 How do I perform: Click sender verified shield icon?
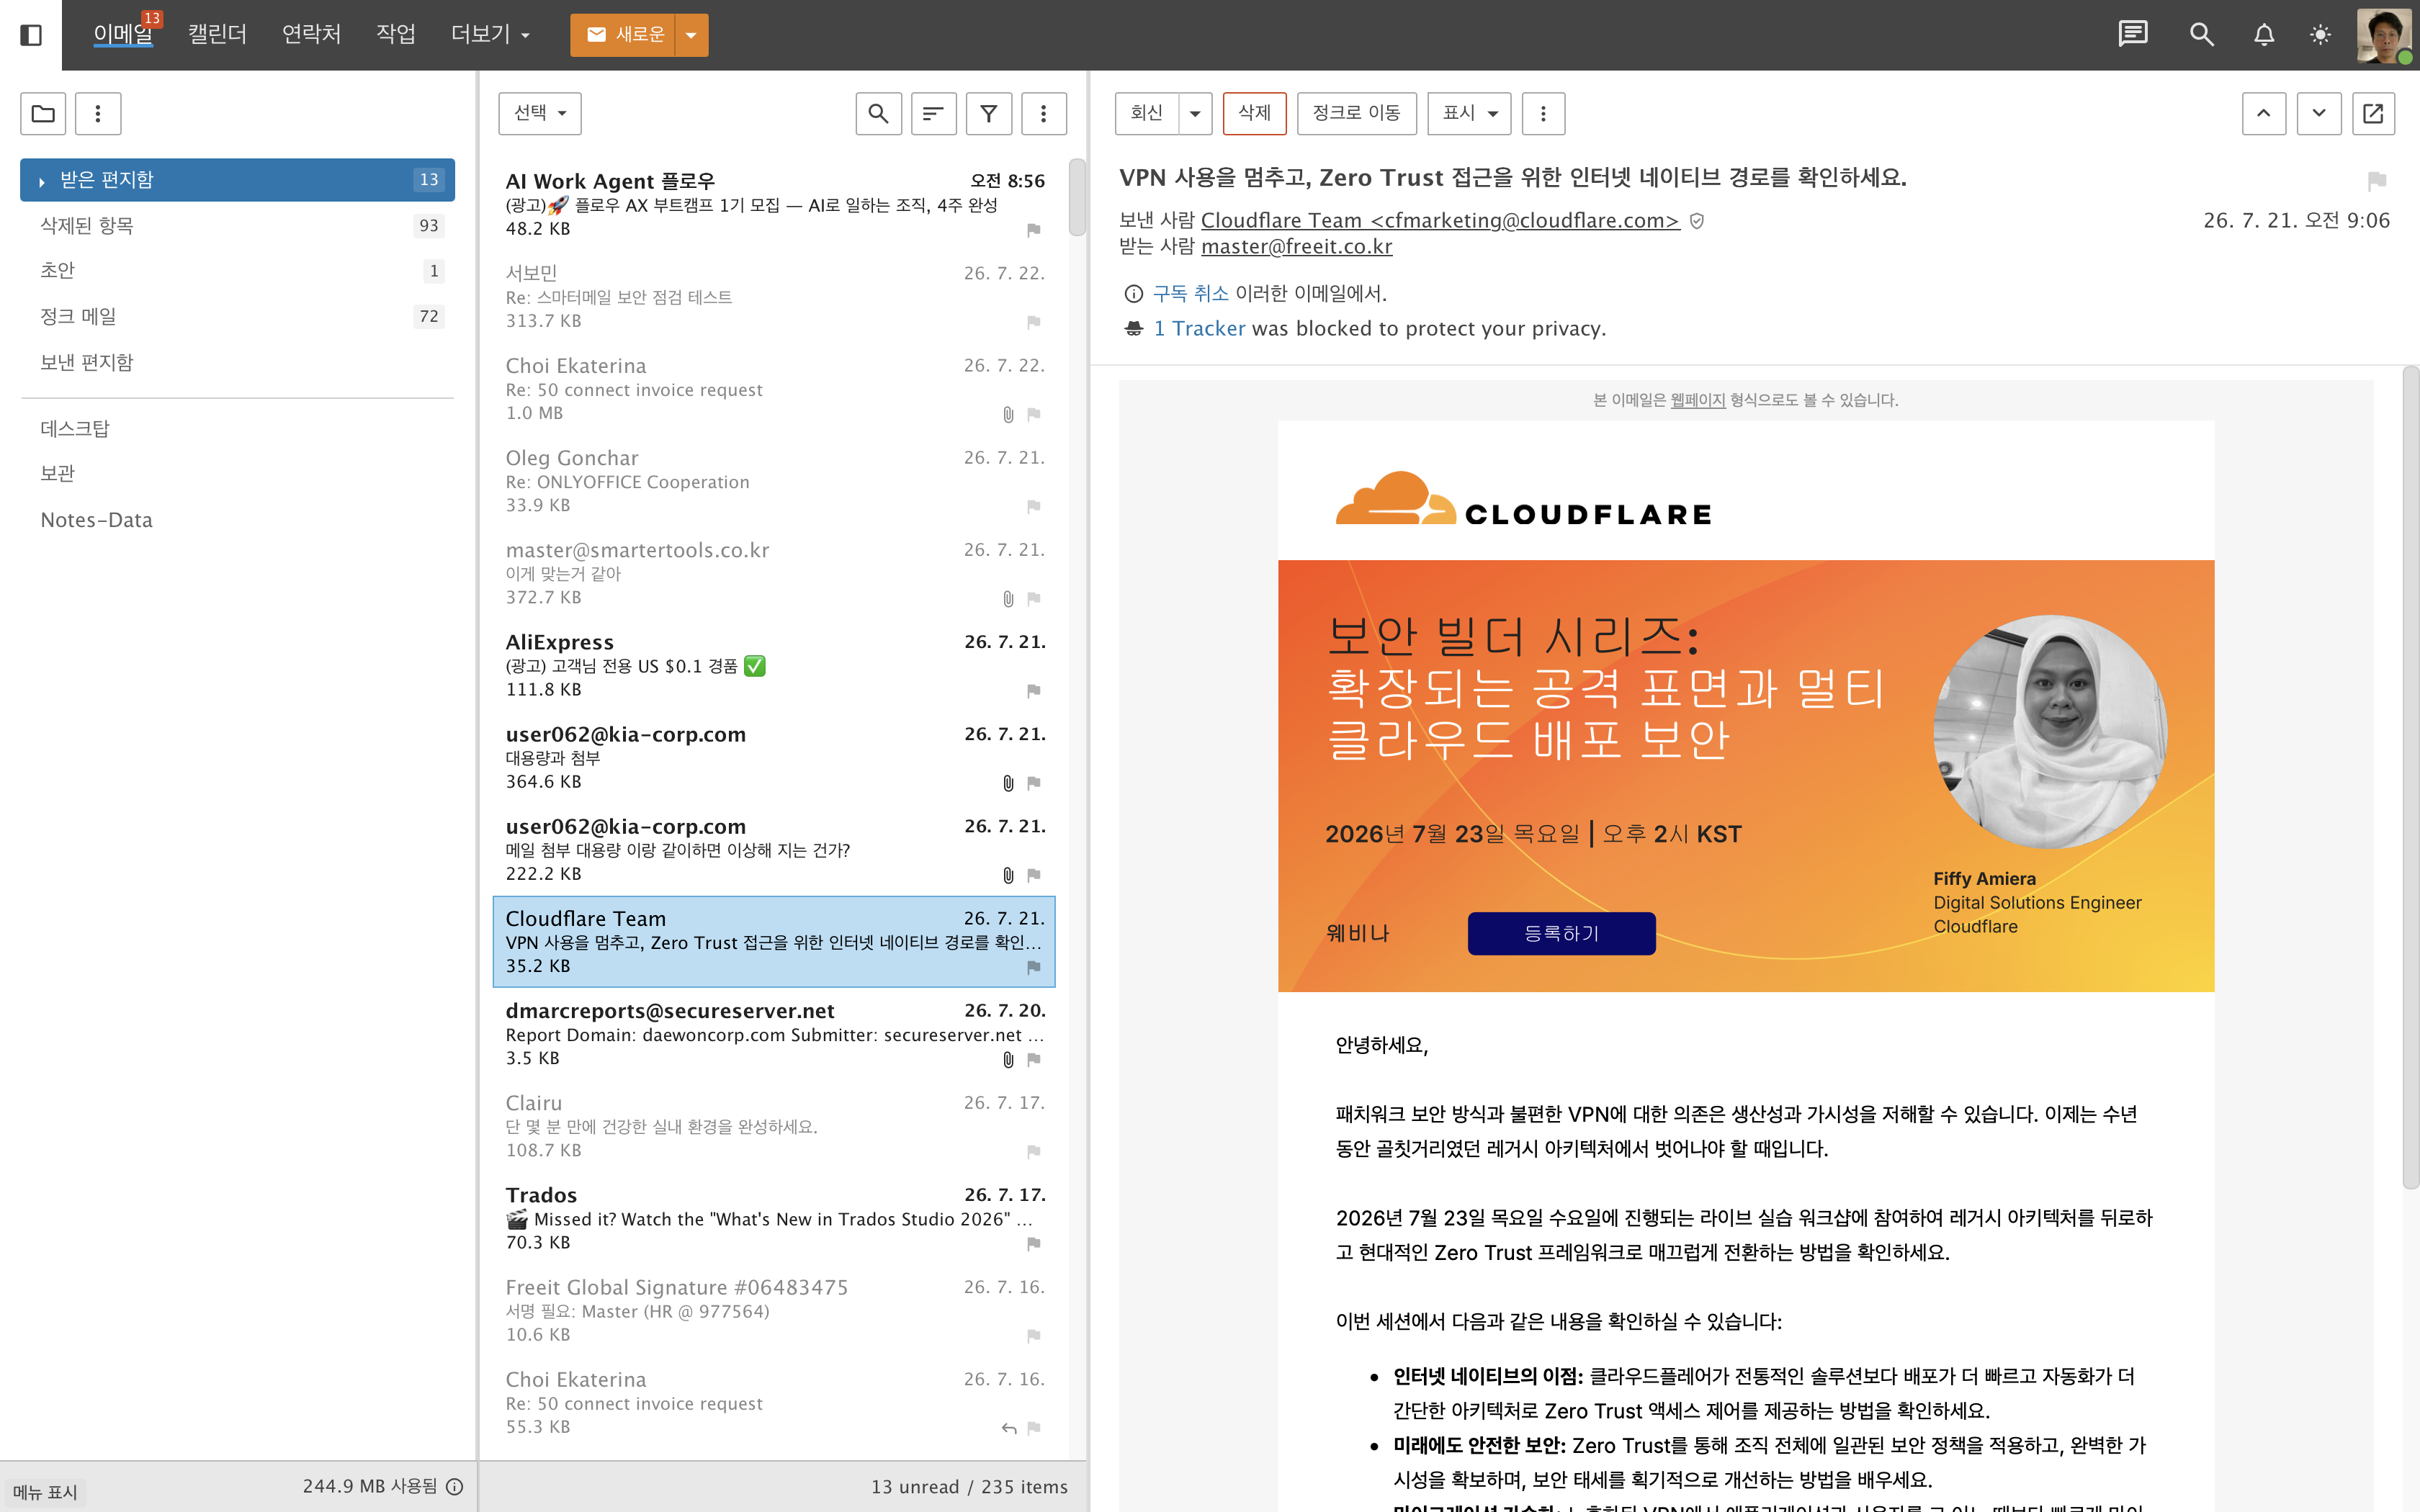pos(1697,221)
